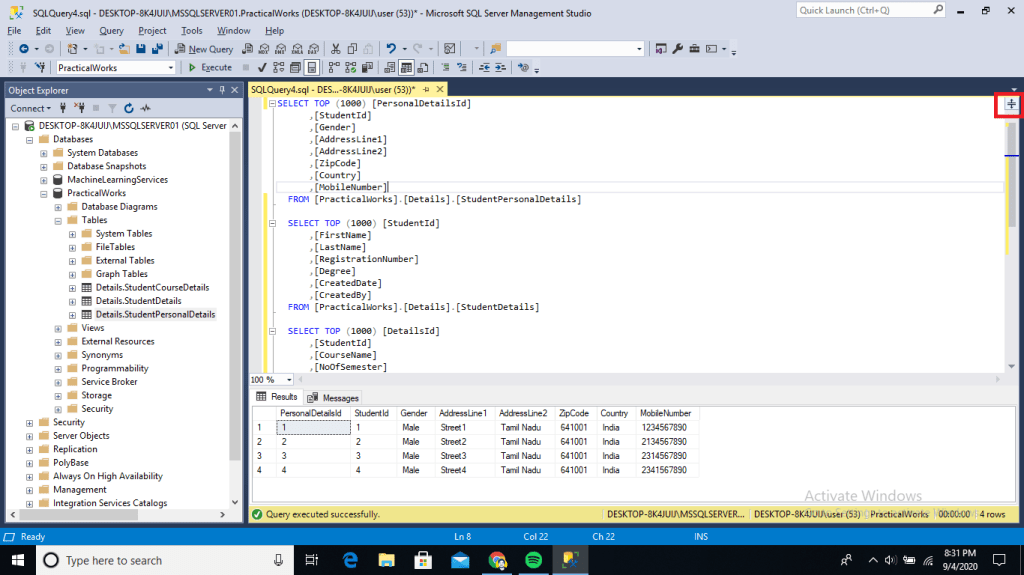
Task: Toggle auto-hide pin on Object Explorer panel
Action: point(222,90)
